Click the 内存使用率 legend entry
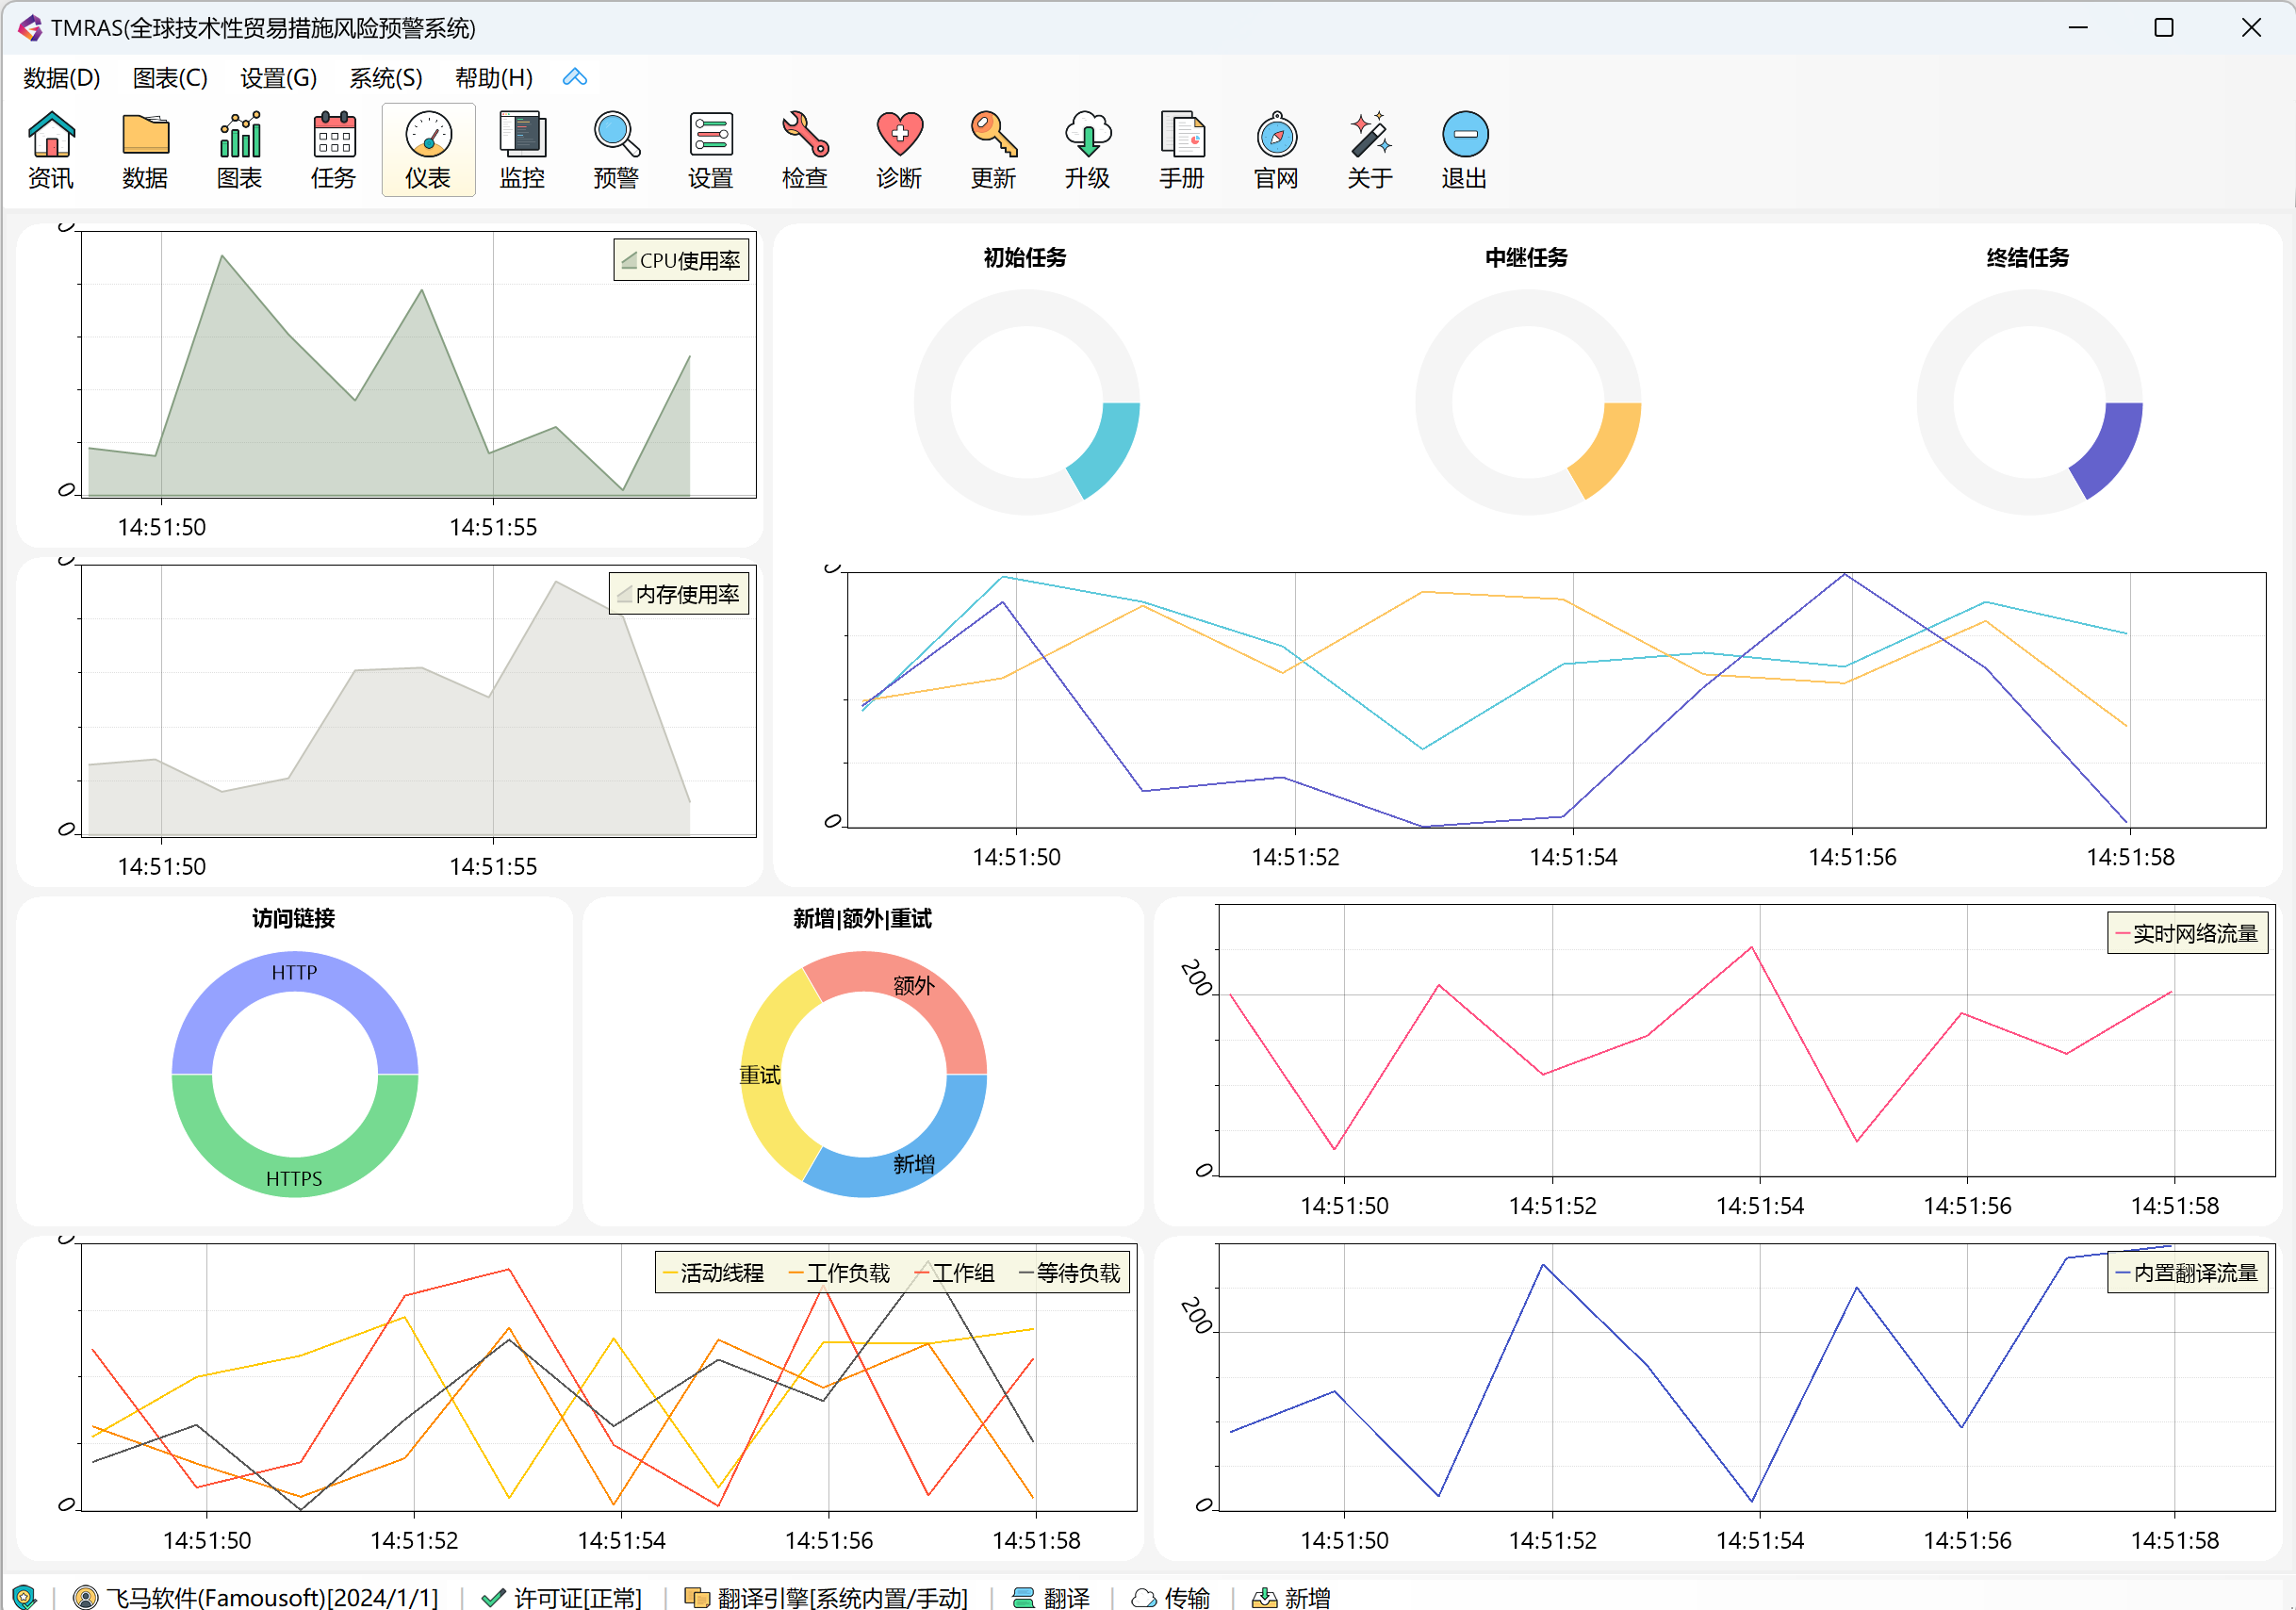Viewport: 2296px width, 1610px height. (x=679, y=595)
